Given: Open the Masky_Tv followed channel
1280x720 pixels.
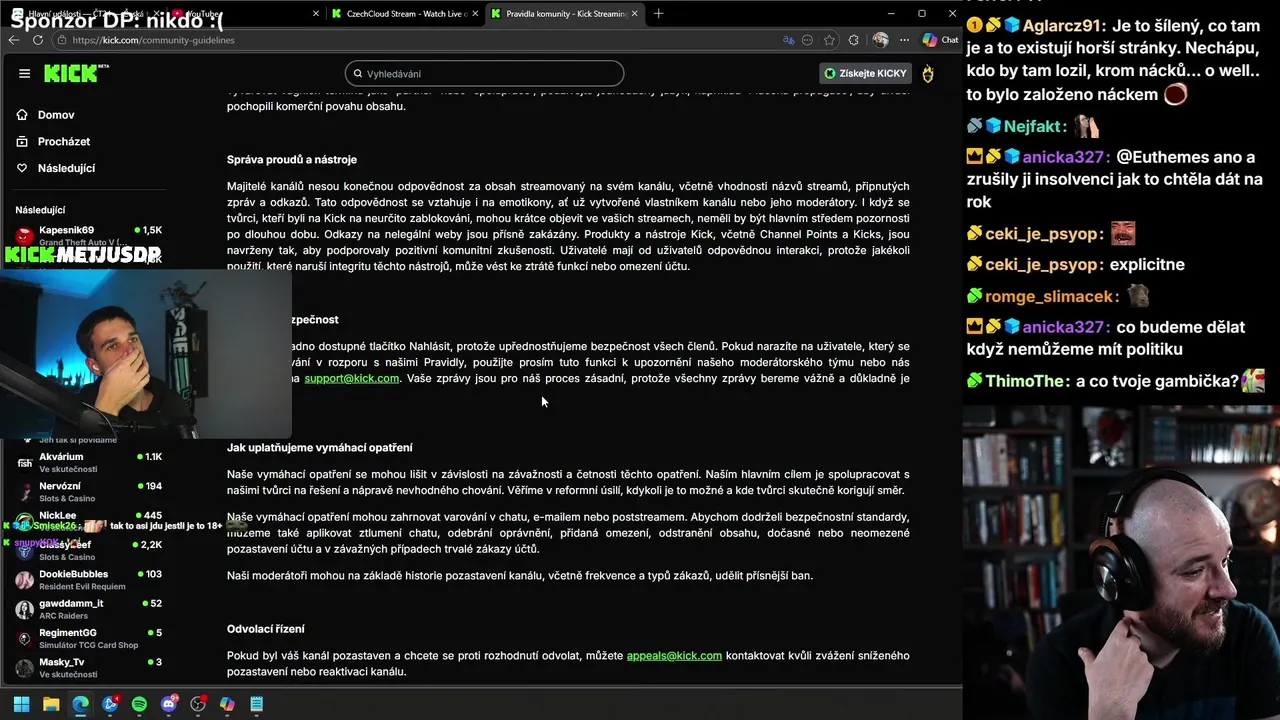Looking at the screenshot, I should coord(88,667).
